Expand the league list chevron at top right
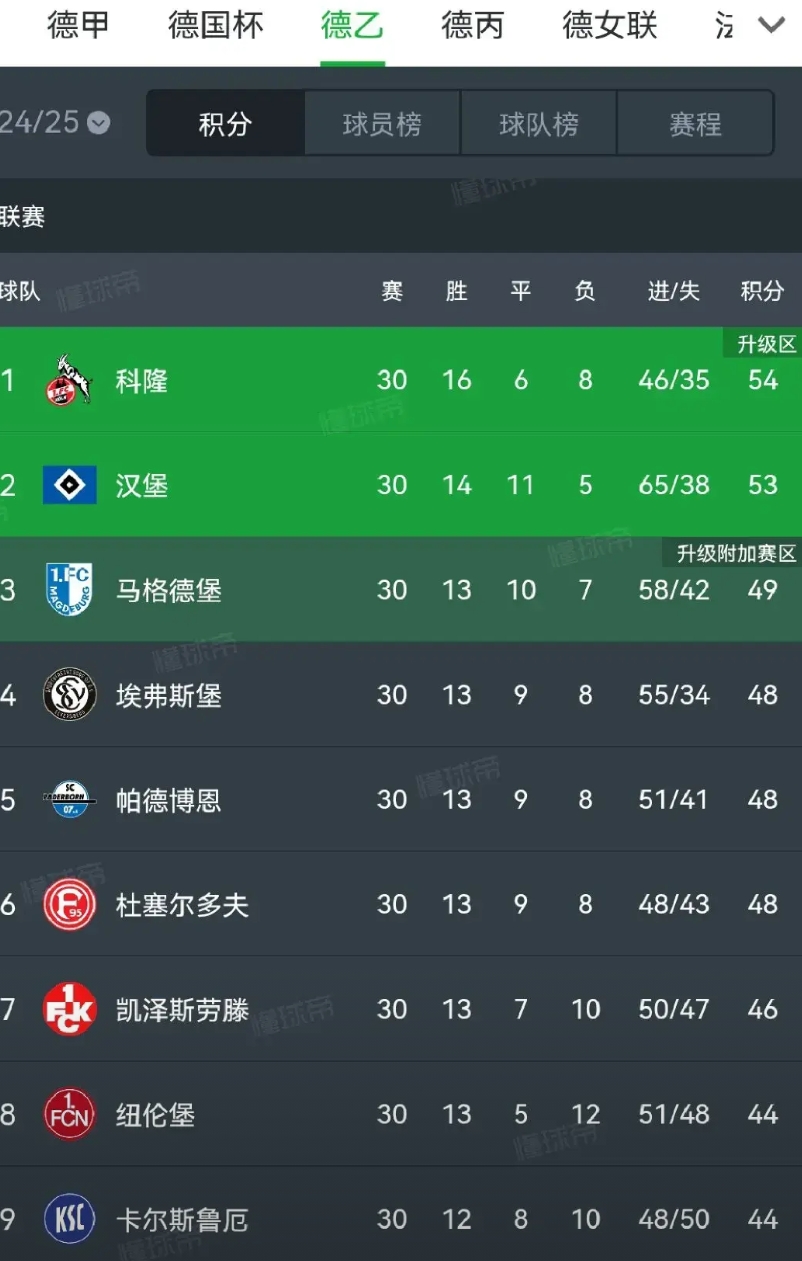The height and width of the screenshot is (1261, 802). tap(771, 25)
